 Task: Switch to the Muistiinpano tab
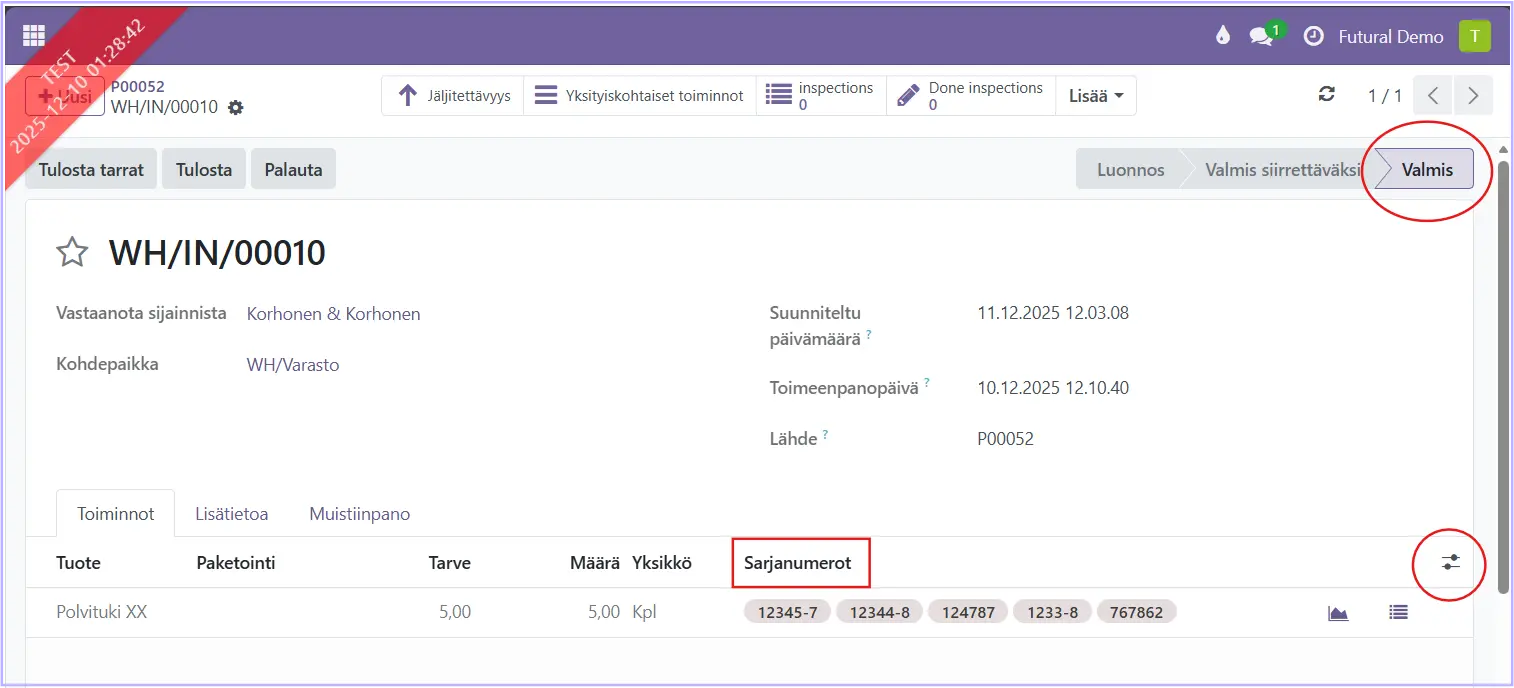click(x=359, y=514)
